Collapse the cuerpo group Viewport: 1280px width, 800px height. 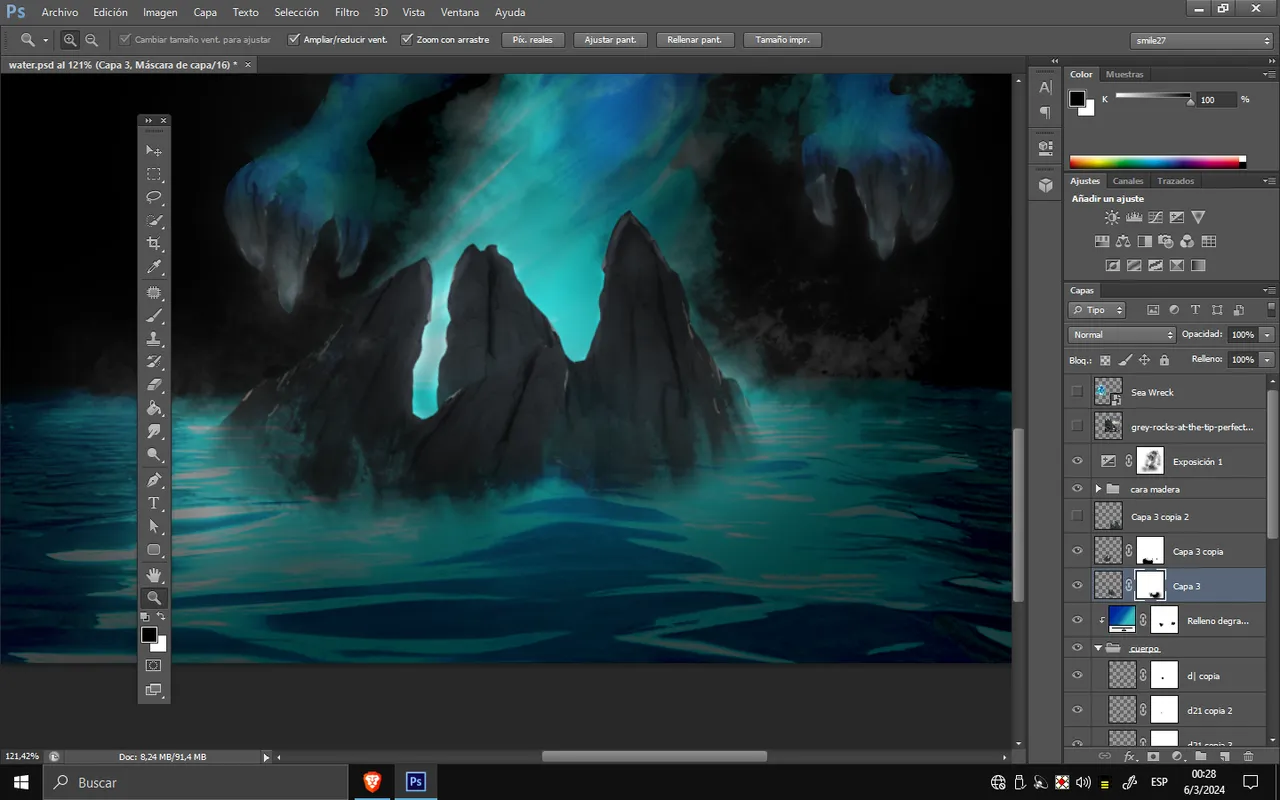pyautogui.click(x=1098, y=648)
